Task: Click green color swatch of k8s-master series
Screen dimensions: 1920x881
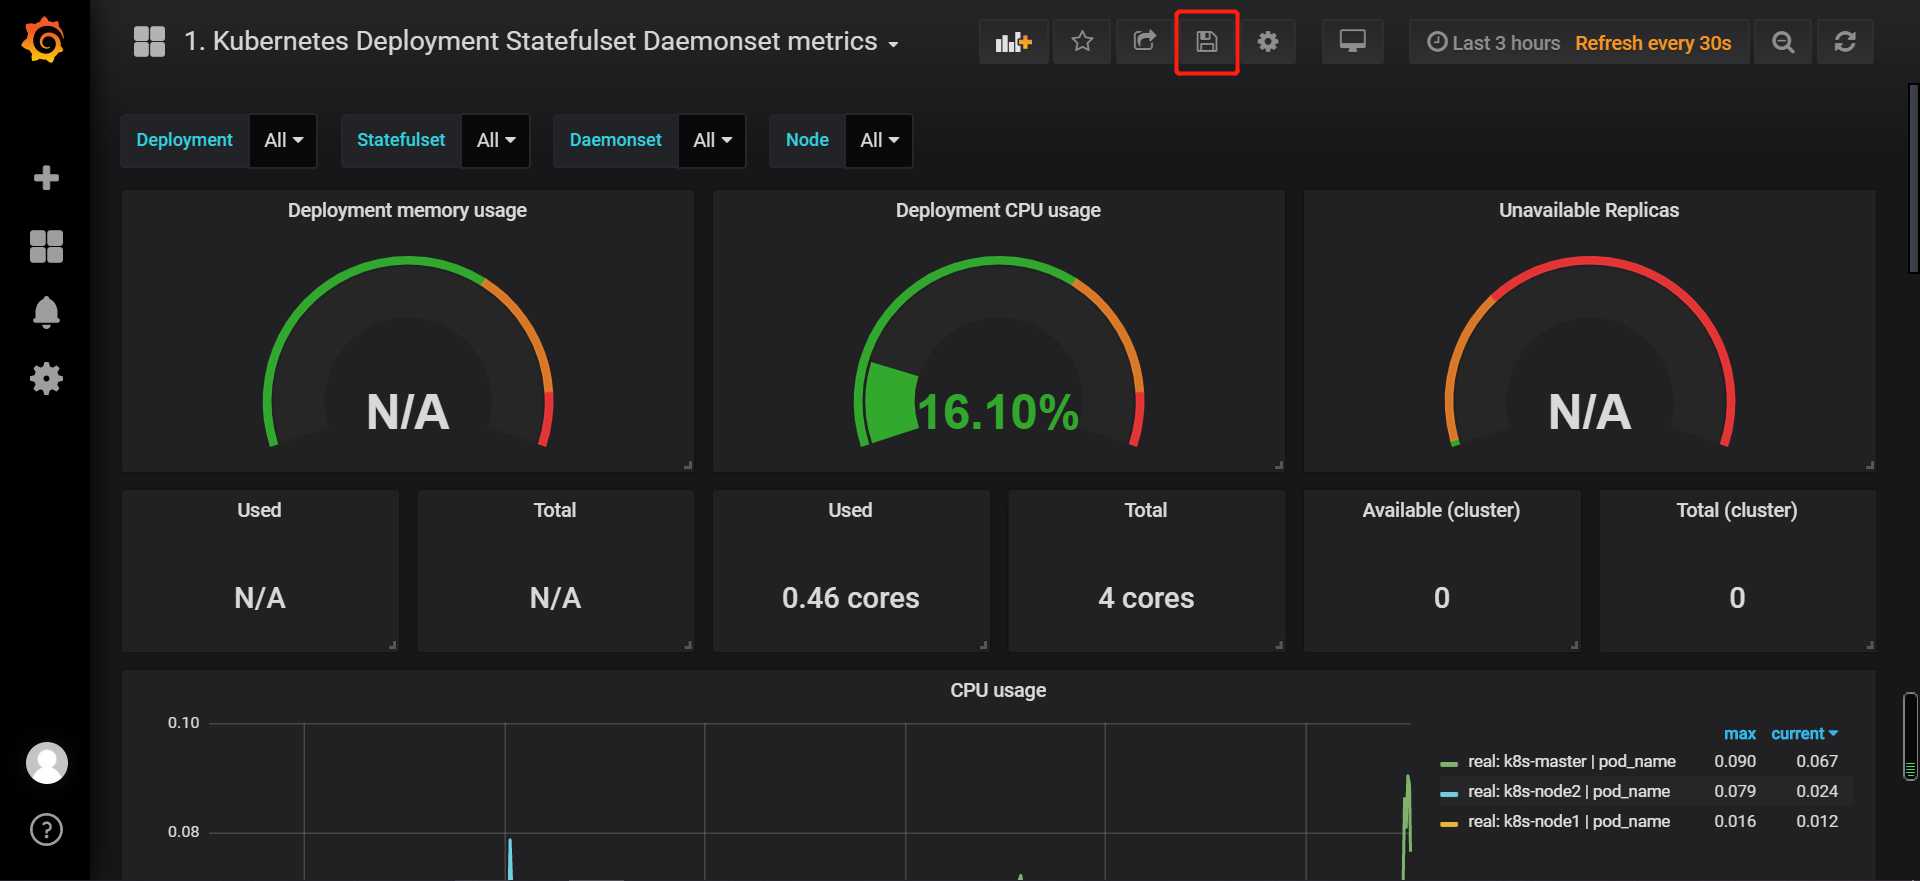Action: (1449, 764)
